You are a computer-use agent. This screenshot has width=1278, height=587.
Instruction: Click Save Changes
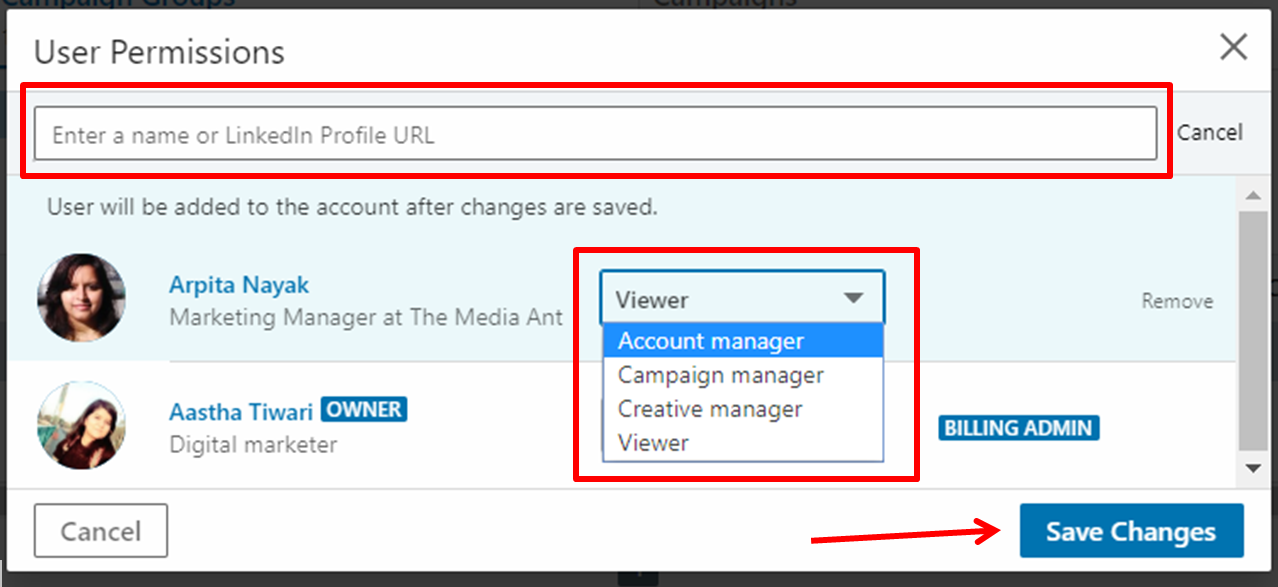(x=1131, y=531)
